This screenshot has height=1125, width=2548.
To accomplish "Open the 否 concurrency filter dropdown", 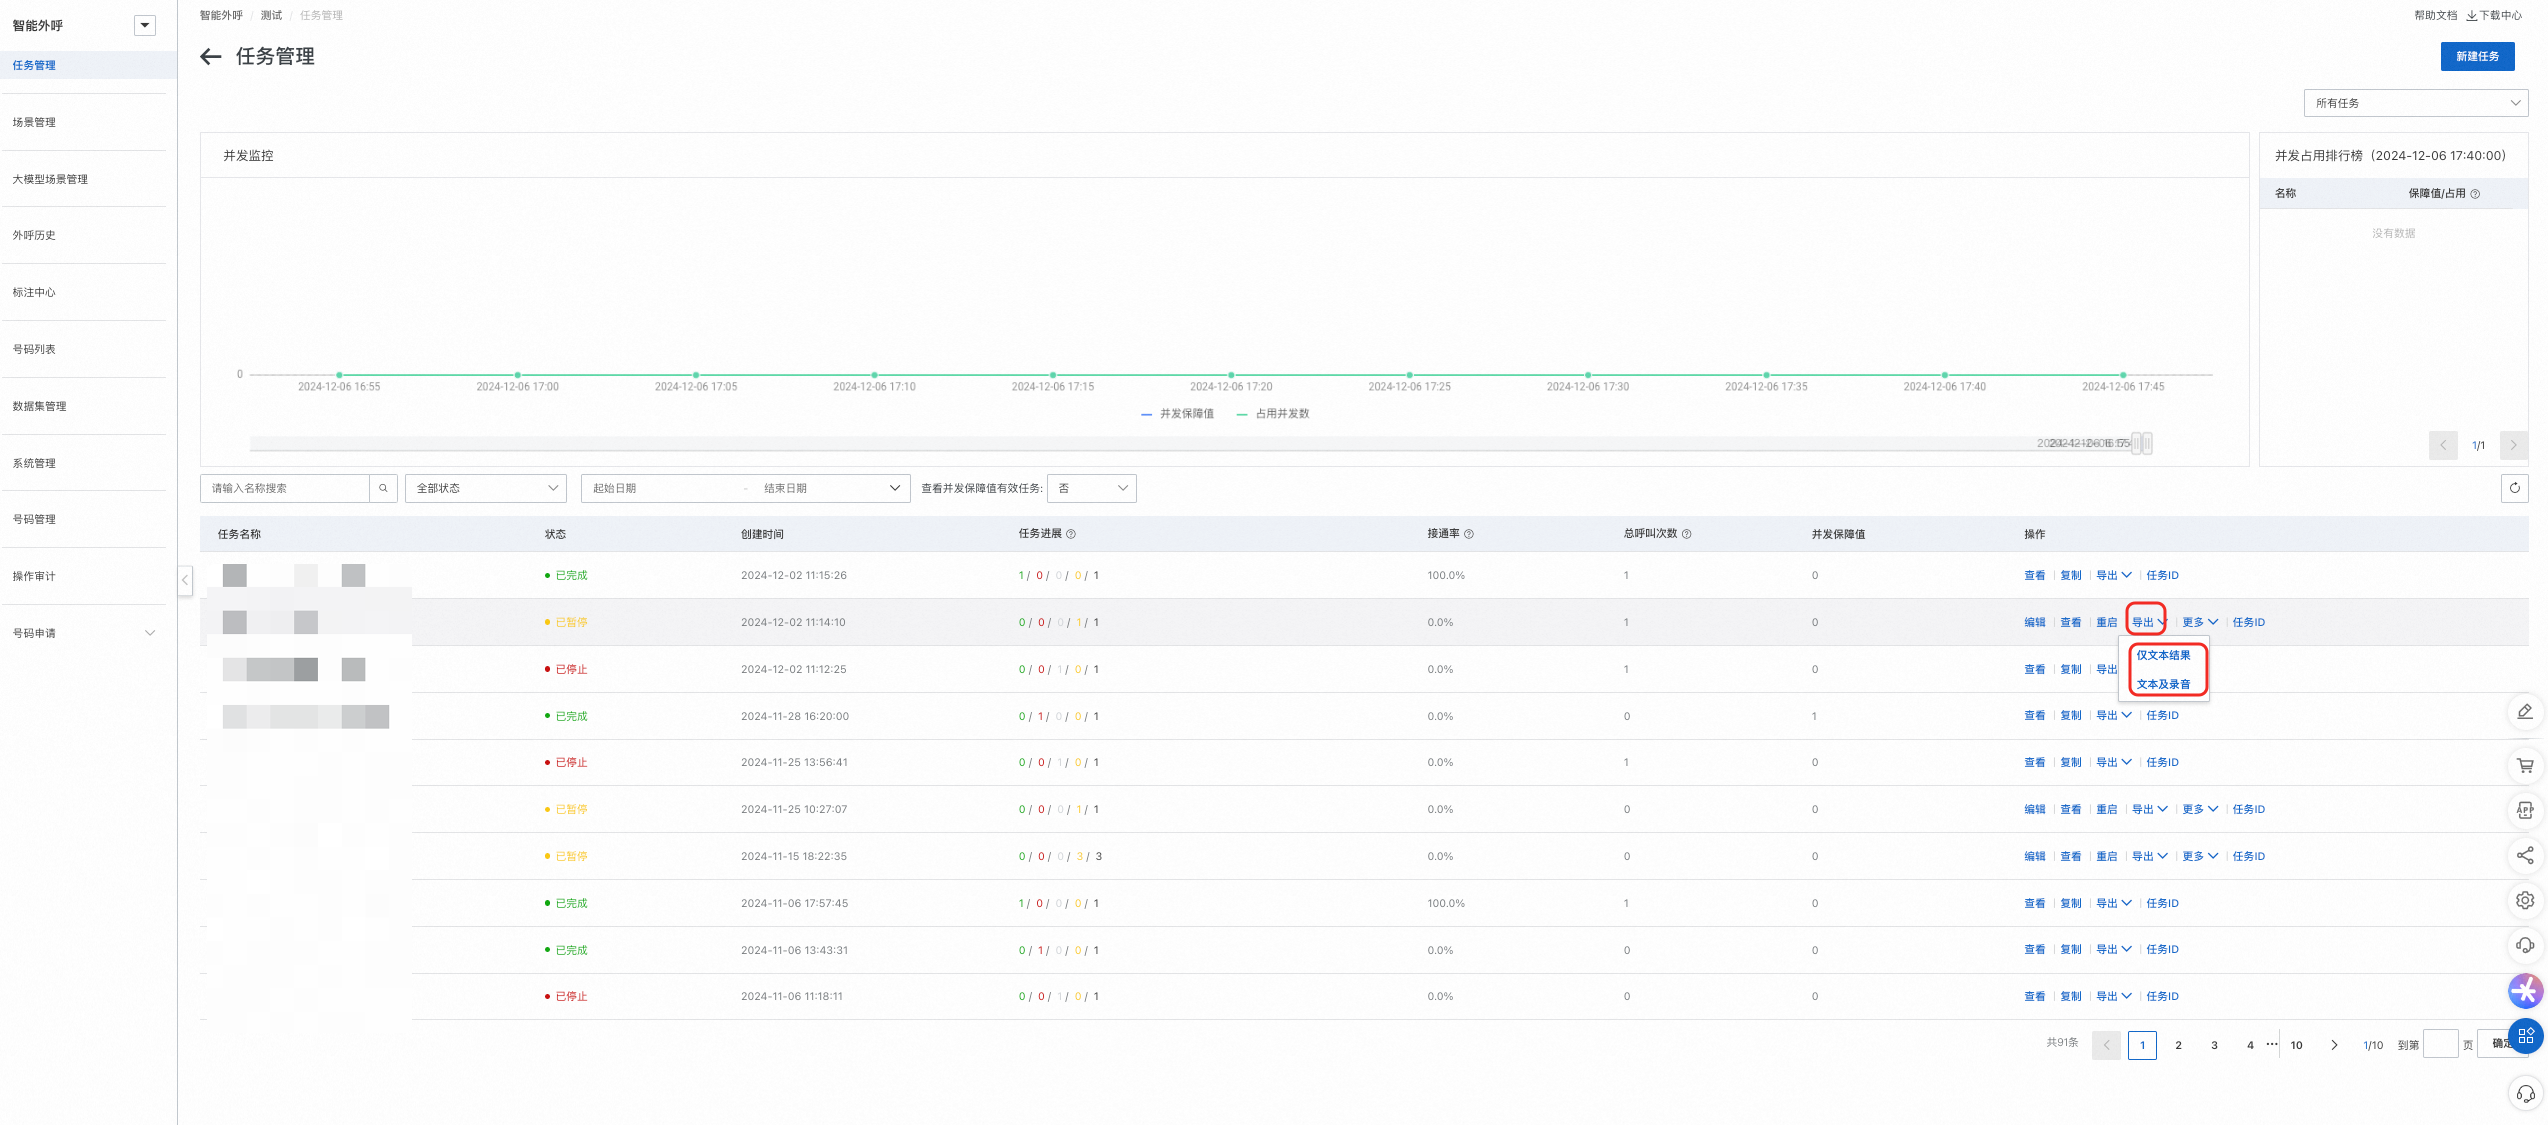I will [1092, 488].
